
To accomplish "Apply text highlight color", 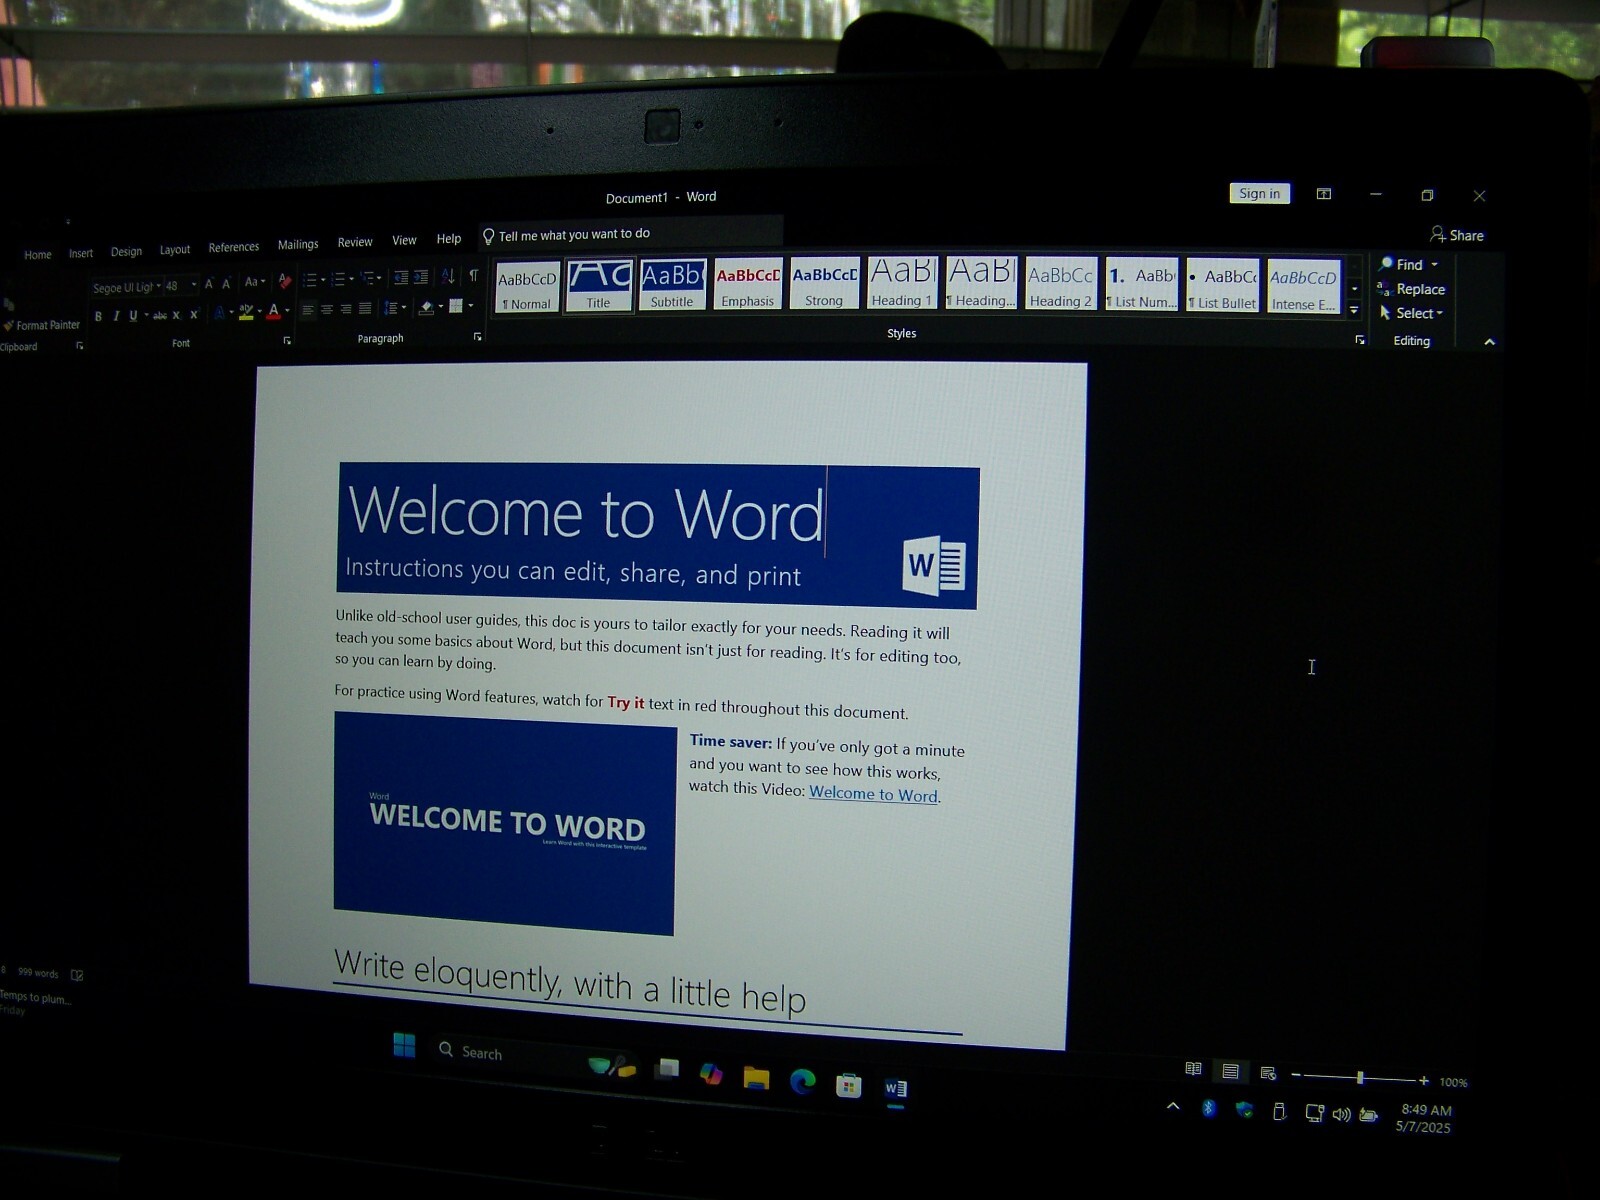I will (246, 313).
